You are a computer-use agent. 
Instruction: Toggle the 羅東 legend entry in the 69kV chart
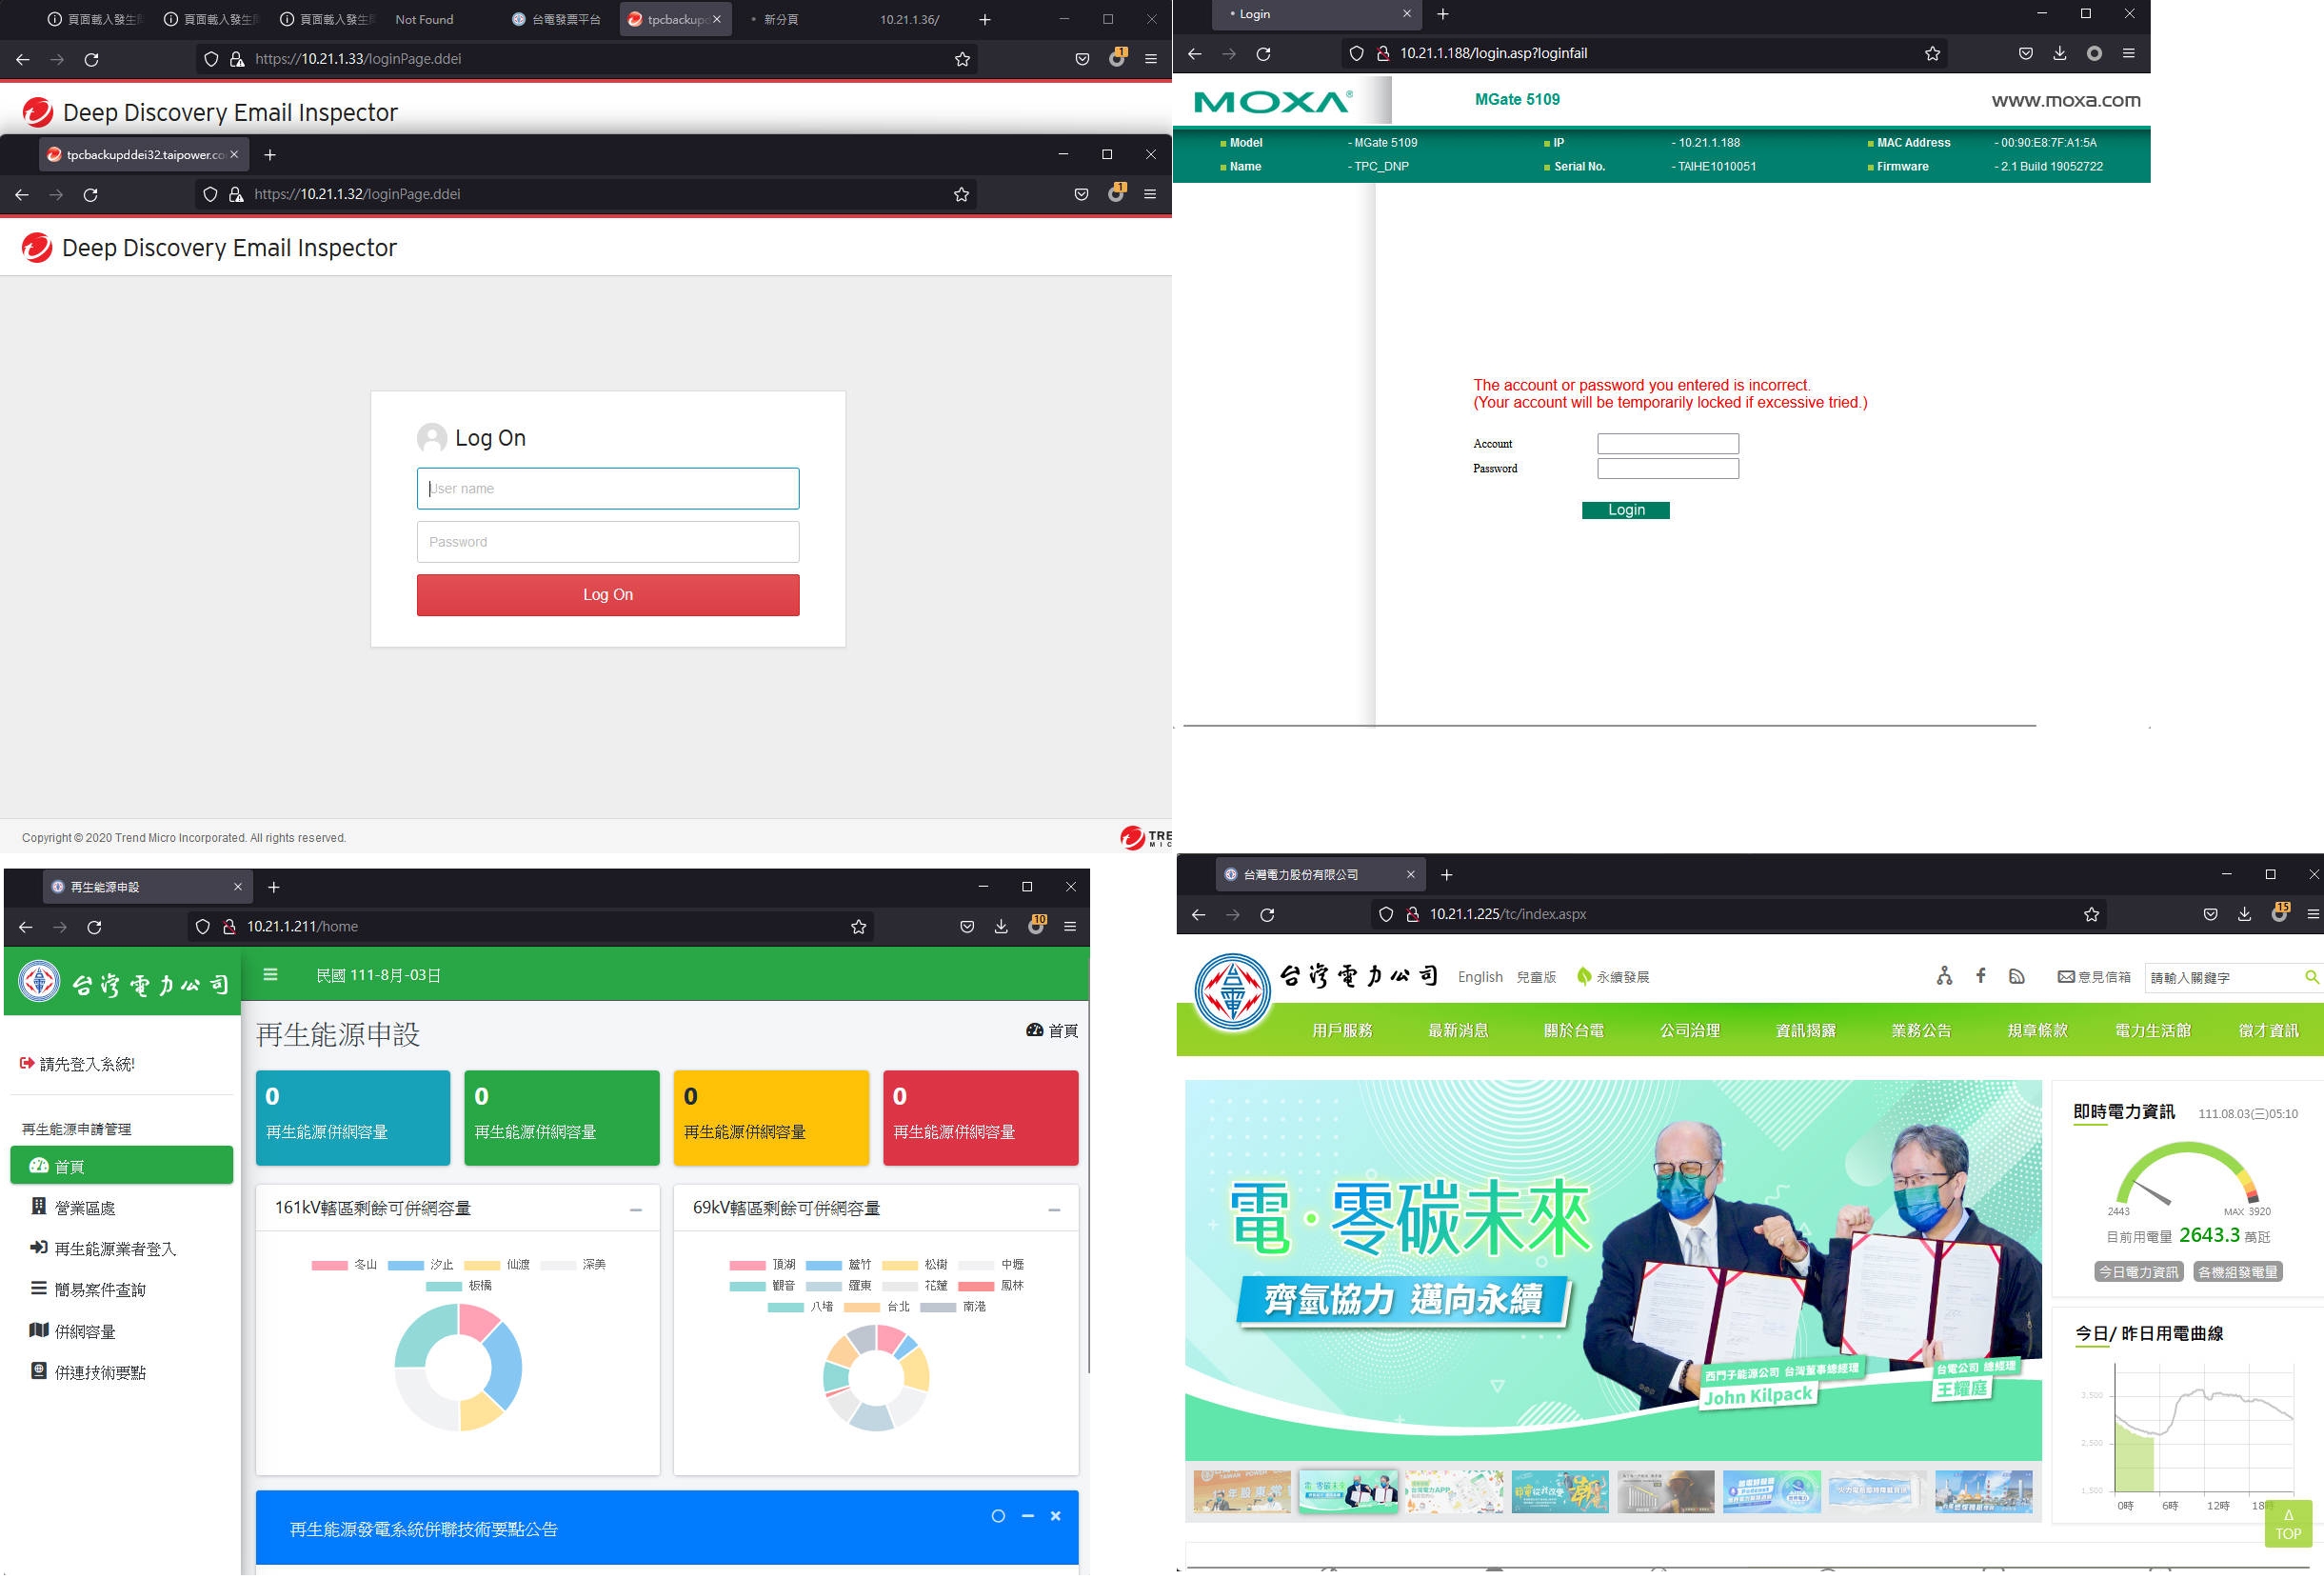[x=839, y=1287]
